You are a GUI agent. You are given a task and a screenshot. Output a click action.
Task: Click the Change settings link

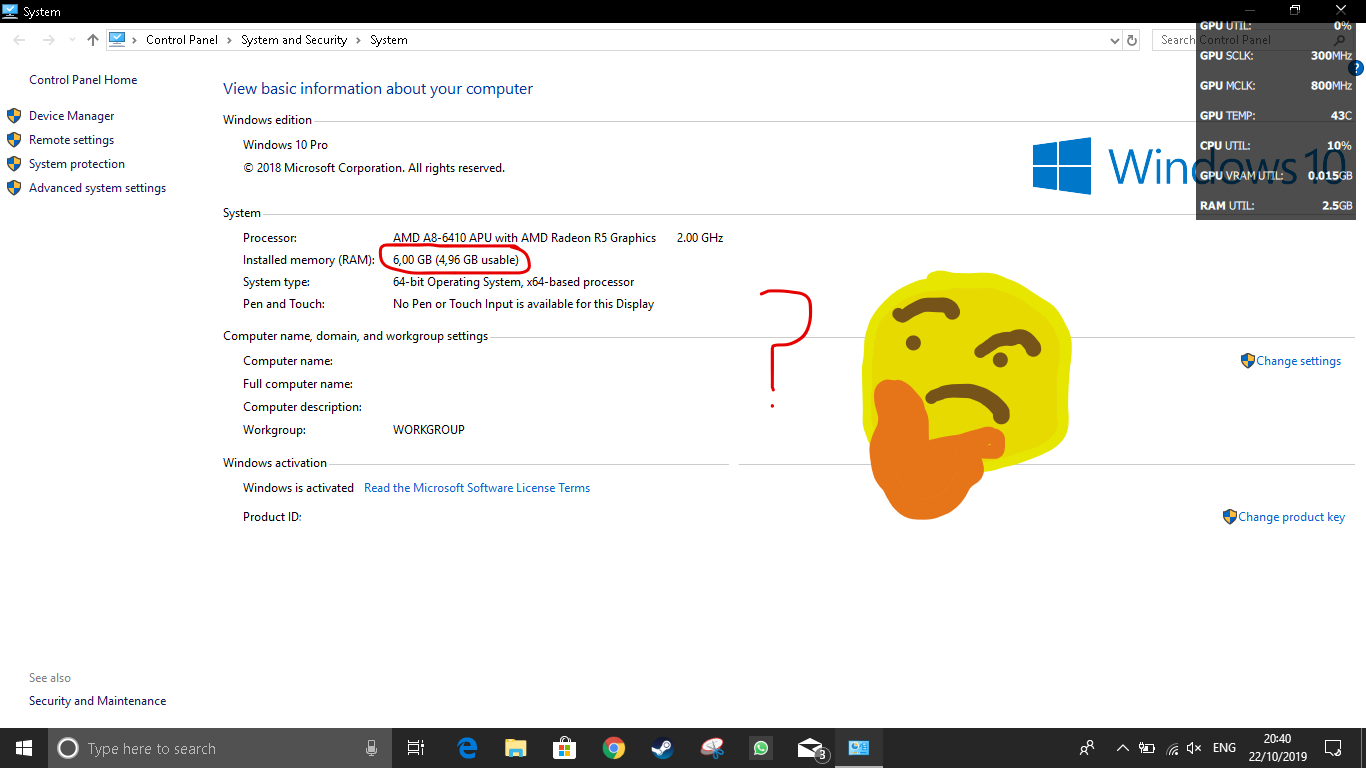click(1298, 361)
